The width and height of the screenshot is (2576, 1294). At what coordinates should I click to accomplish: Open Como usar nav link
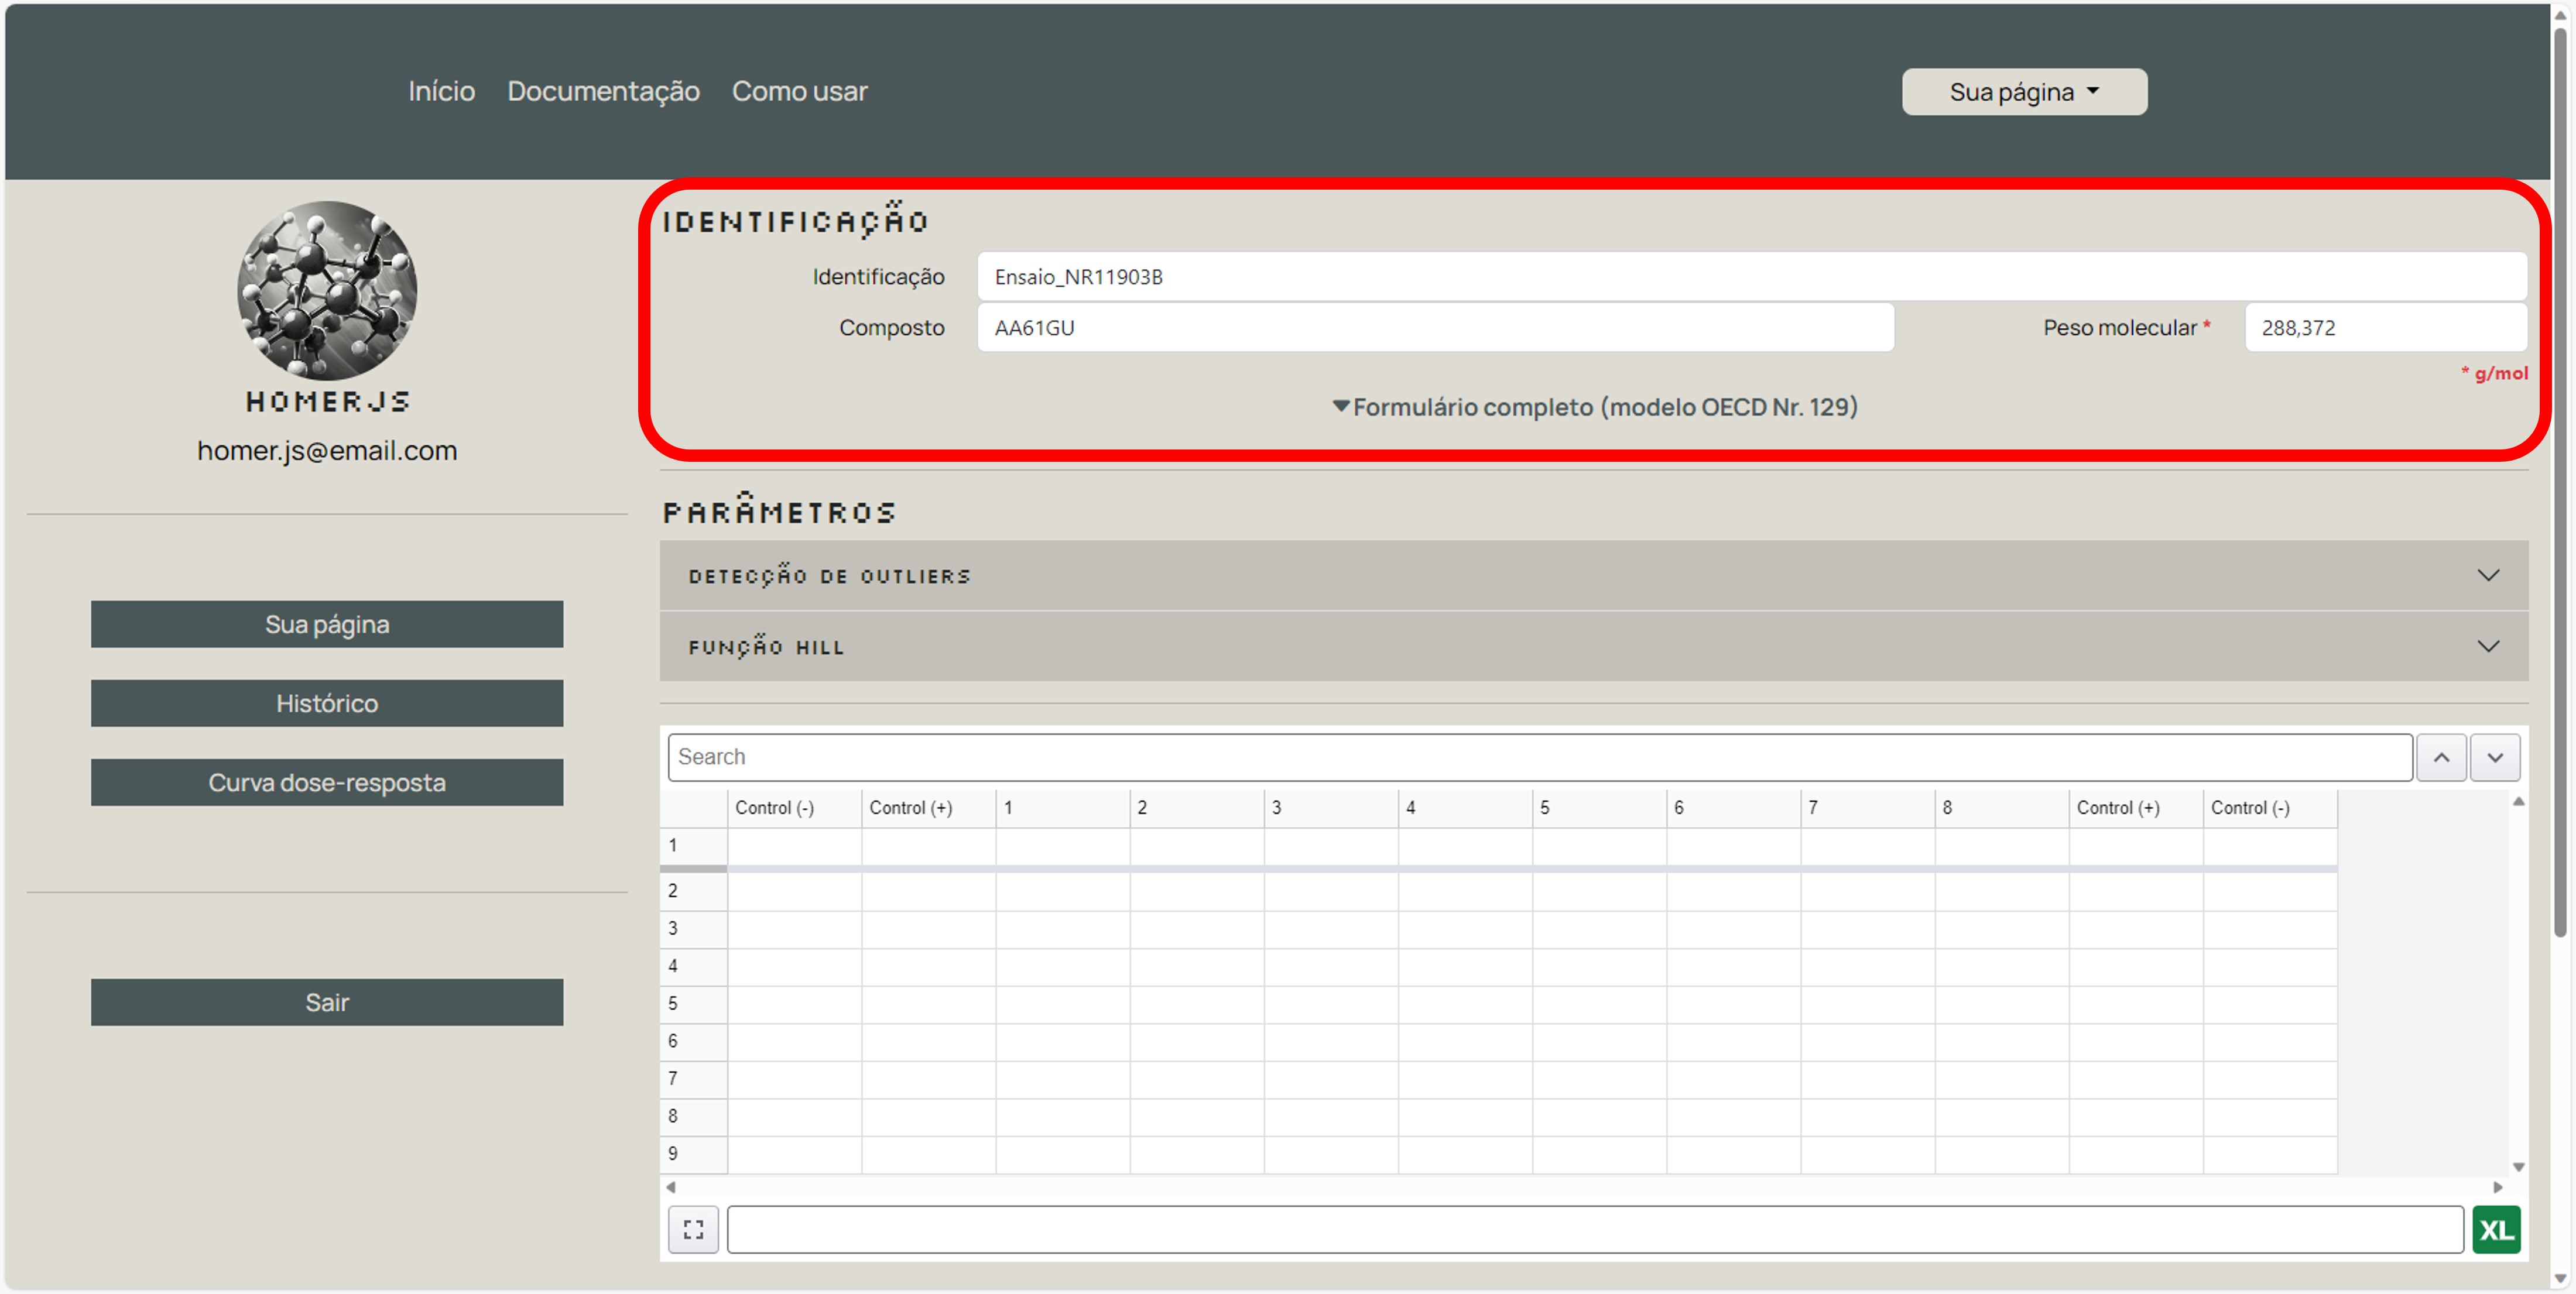799,91
